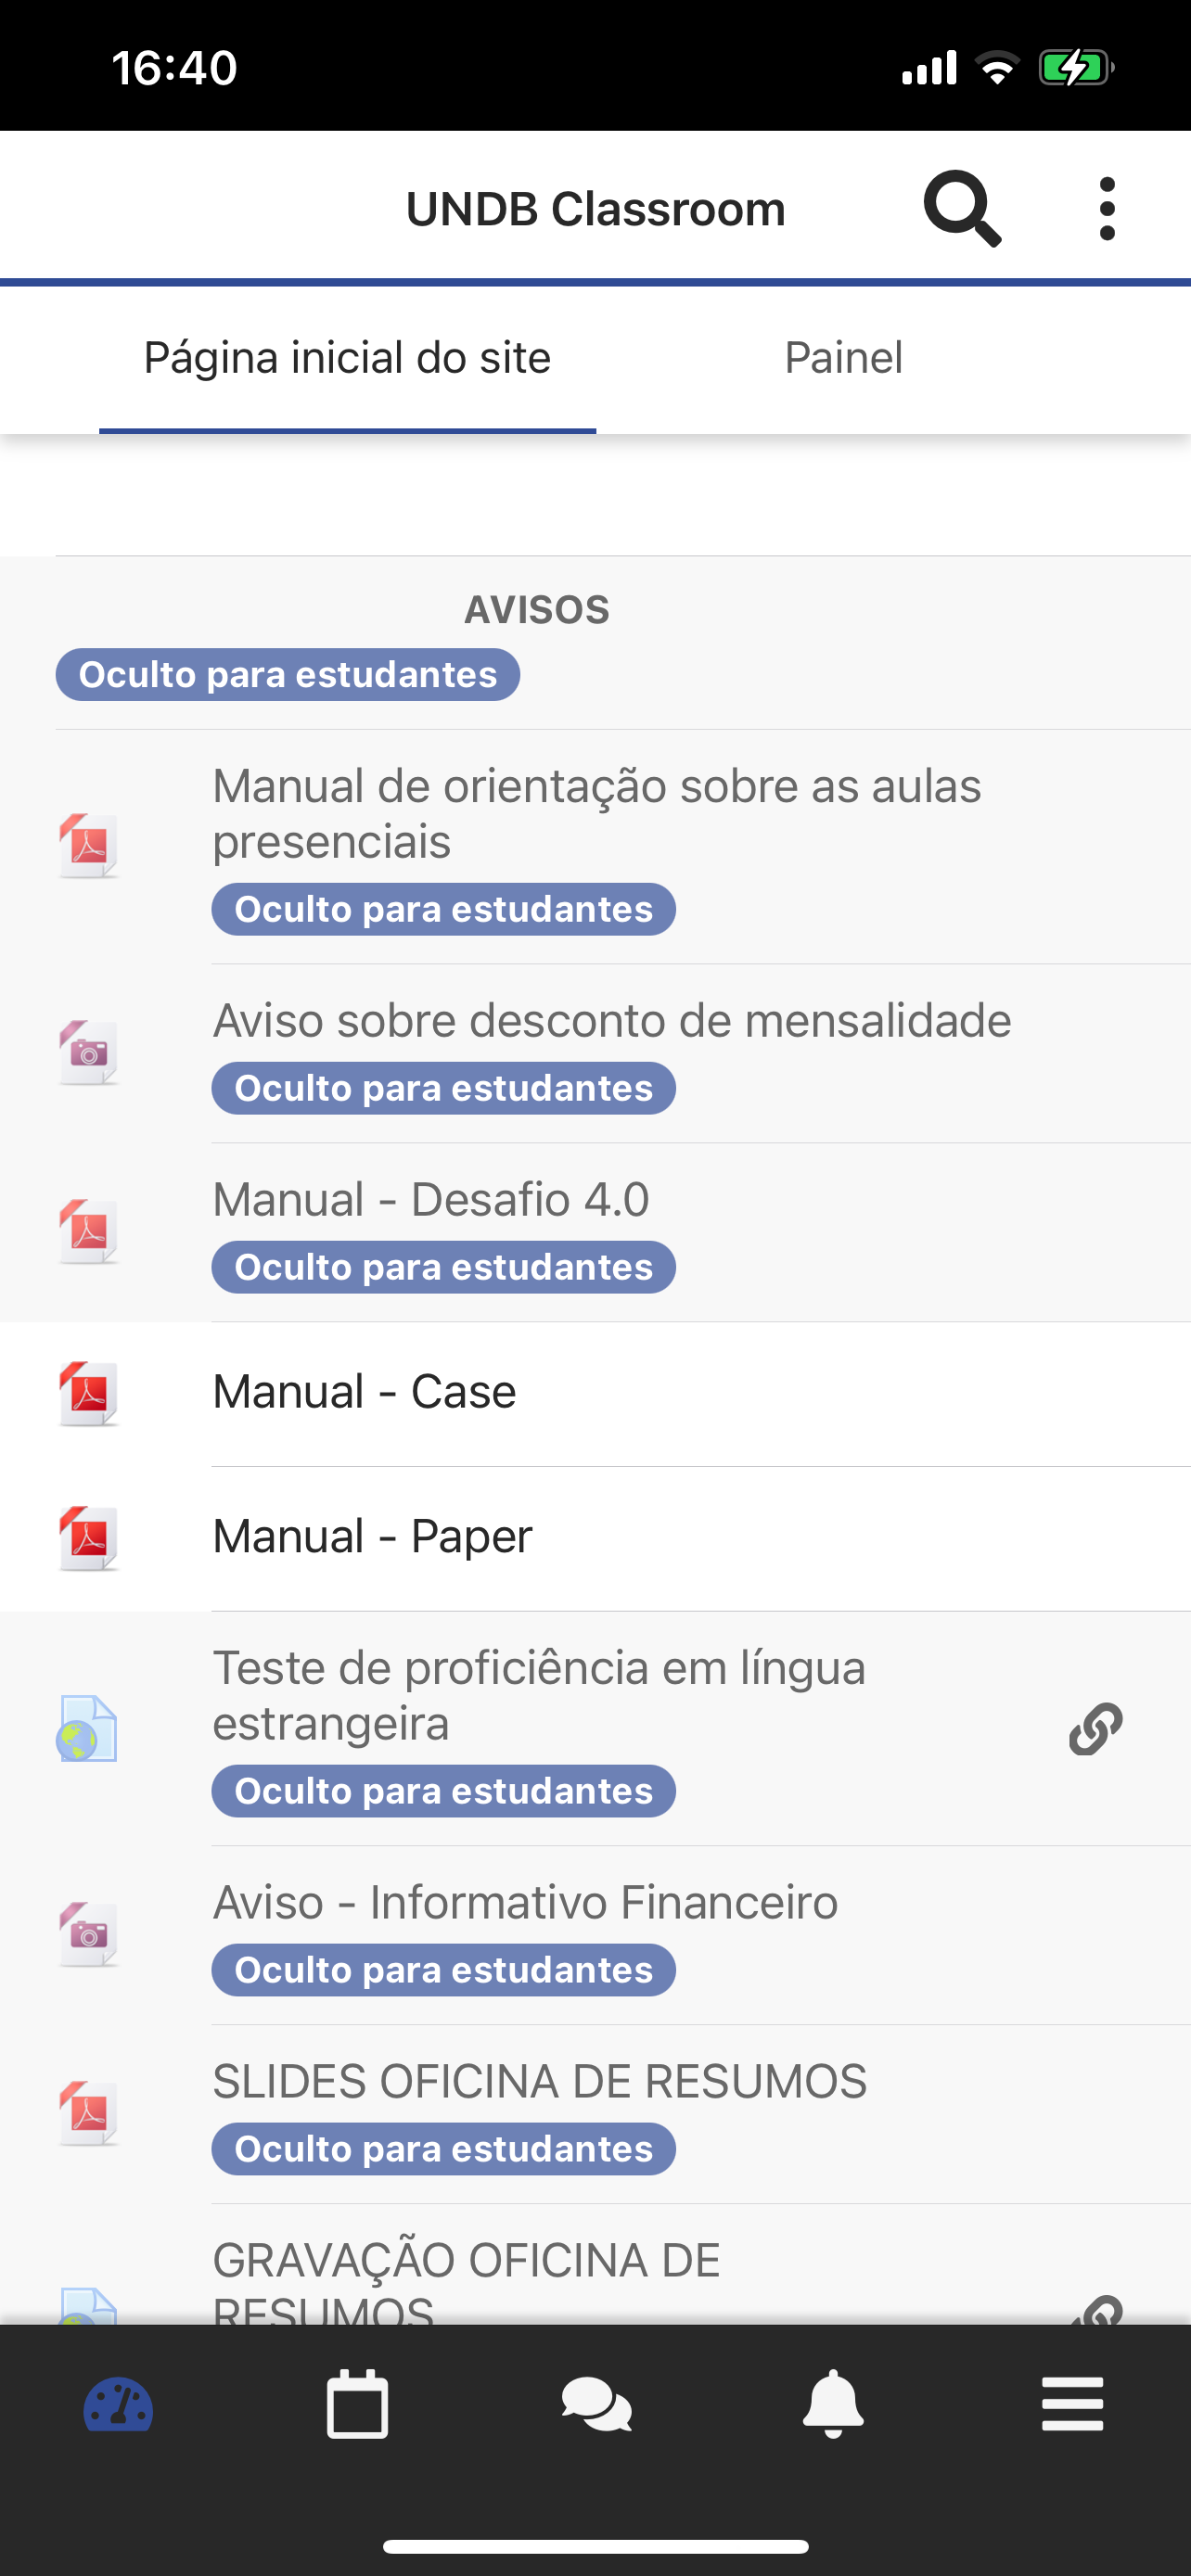
Task: Open Aviso sobre desconto de mensalidade
Action: tap(595, 1054)
